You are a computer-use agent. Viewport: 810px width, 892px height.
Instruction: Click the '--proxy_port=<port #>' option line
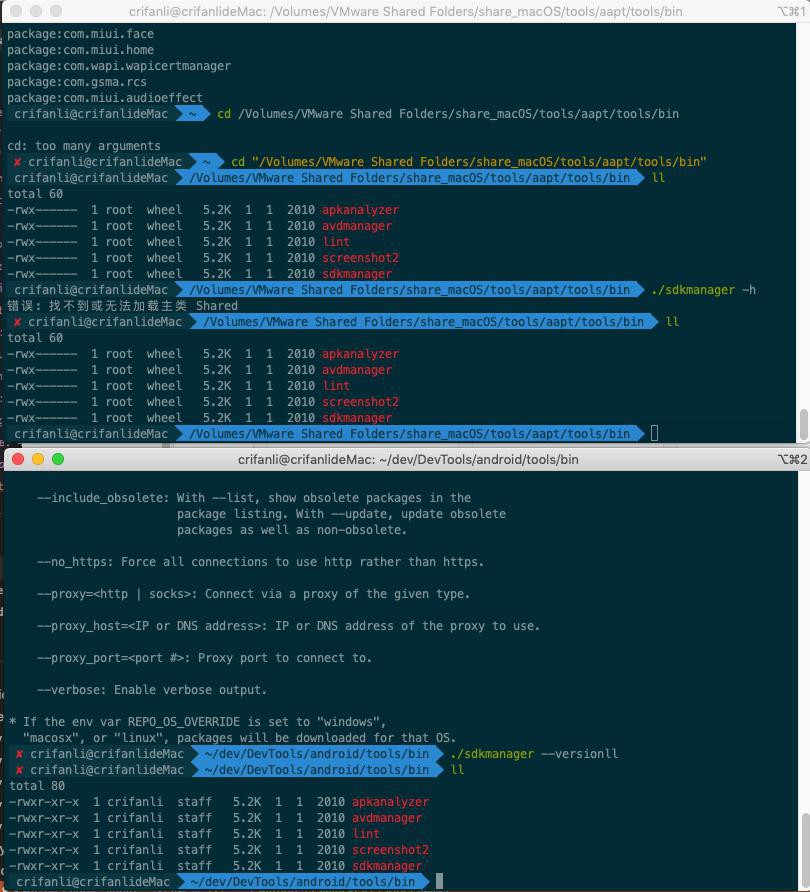204,658
